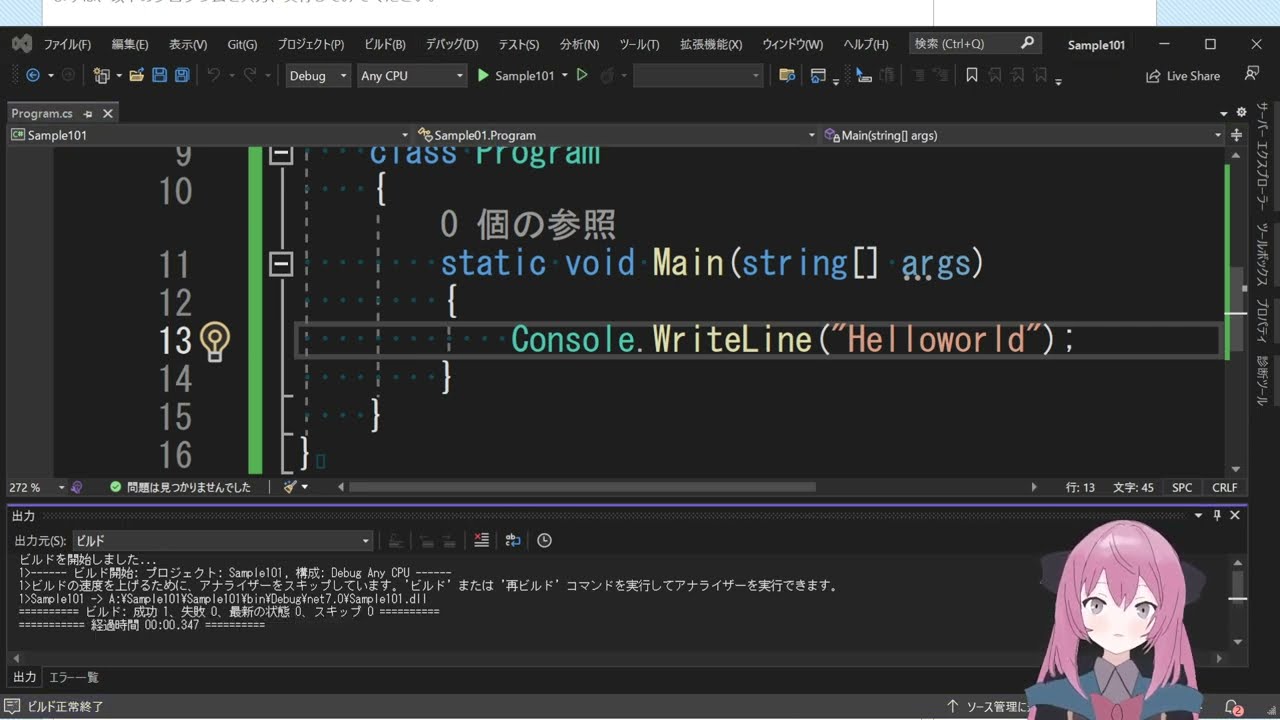Navigate backward with the blue back arrow
This screenshot has width=1280, height=720.
pyautogui.click(x=33, y=76)
